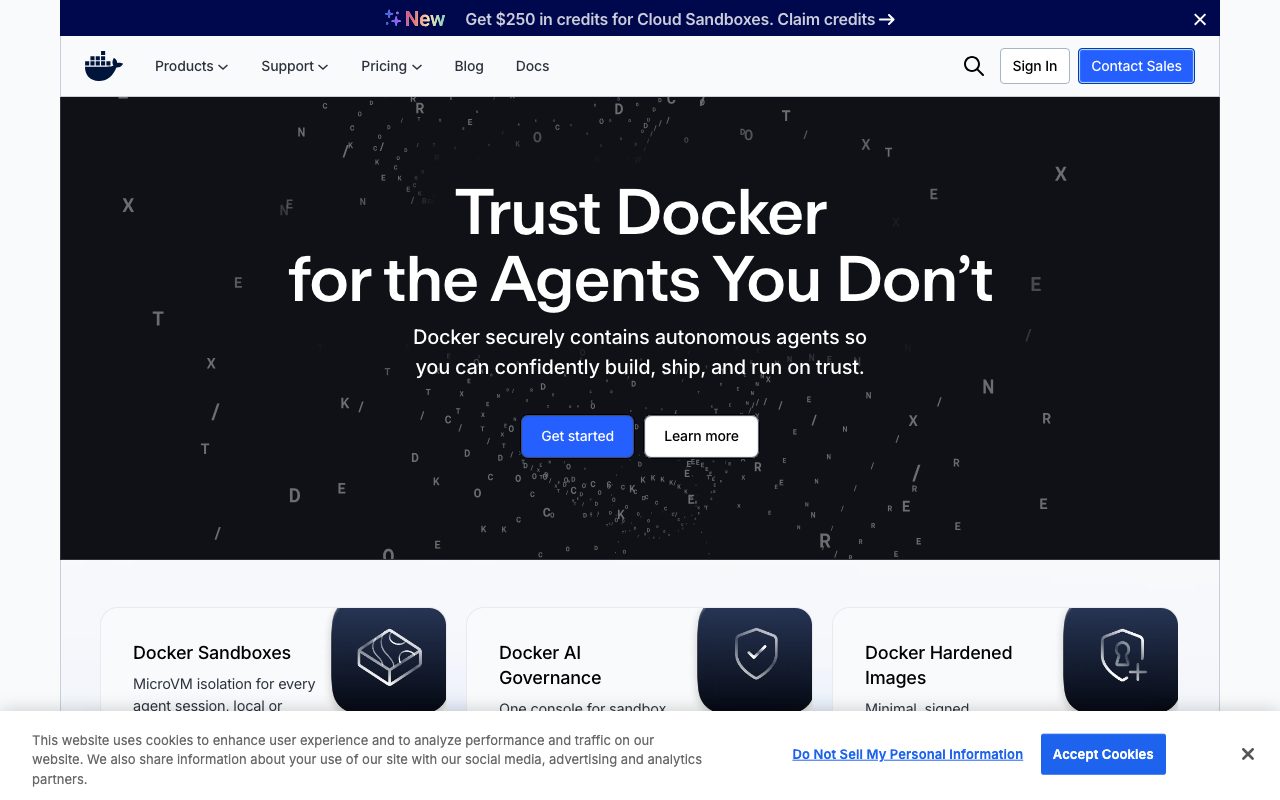Click the 'Trust Docker' headline
This screenshot has width=1280, height=800.
pos(640,212)
